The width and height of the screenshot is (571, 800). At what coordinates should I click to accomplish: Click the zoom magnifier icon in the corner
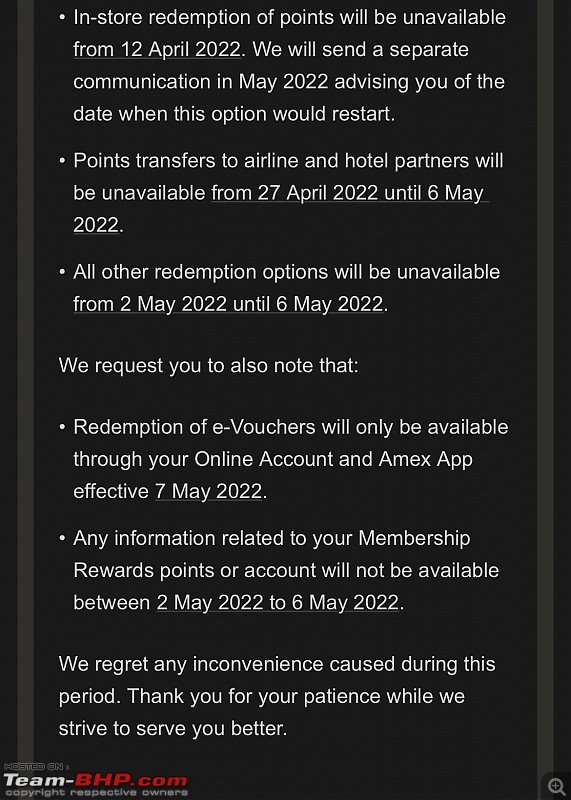click(x=556, y=786)
